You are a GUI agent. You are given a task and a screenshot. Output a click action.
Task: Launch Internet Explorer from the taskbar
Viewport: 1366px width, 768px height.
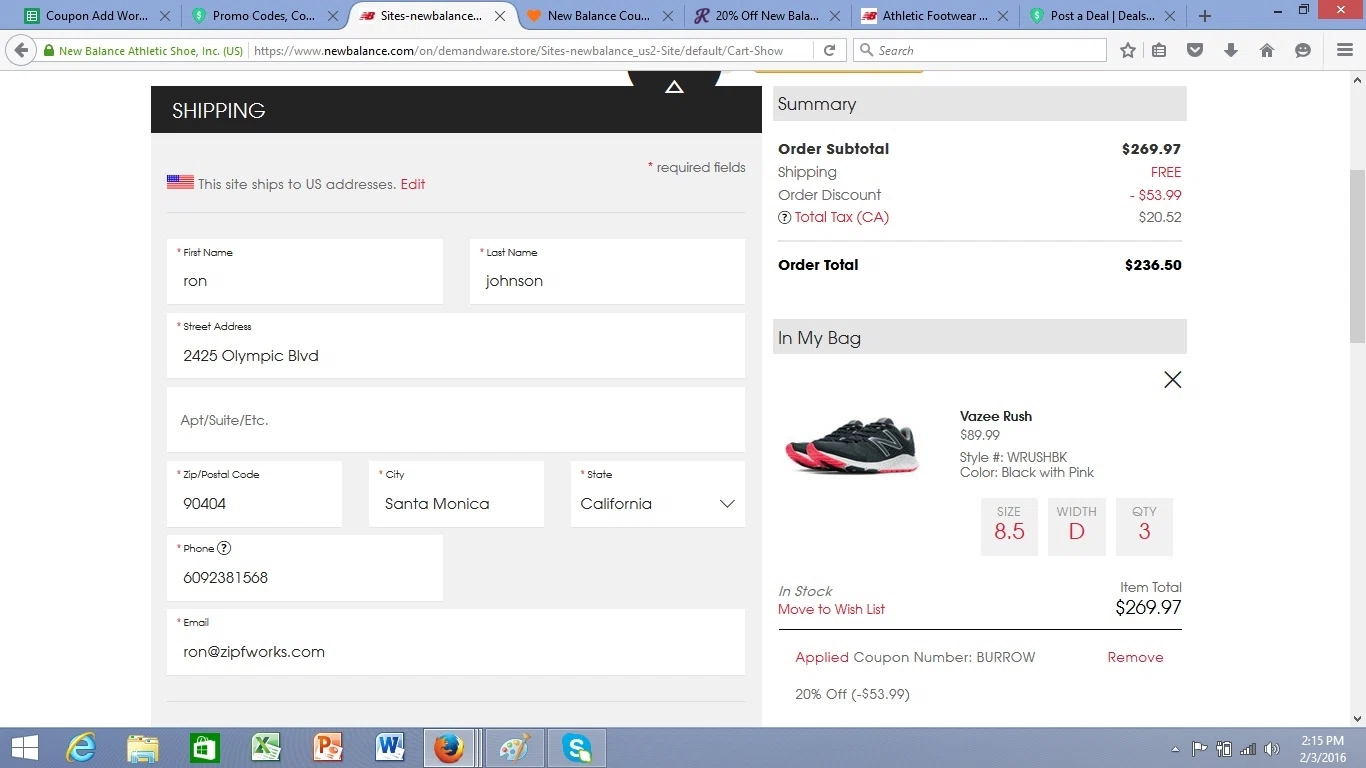81,748
